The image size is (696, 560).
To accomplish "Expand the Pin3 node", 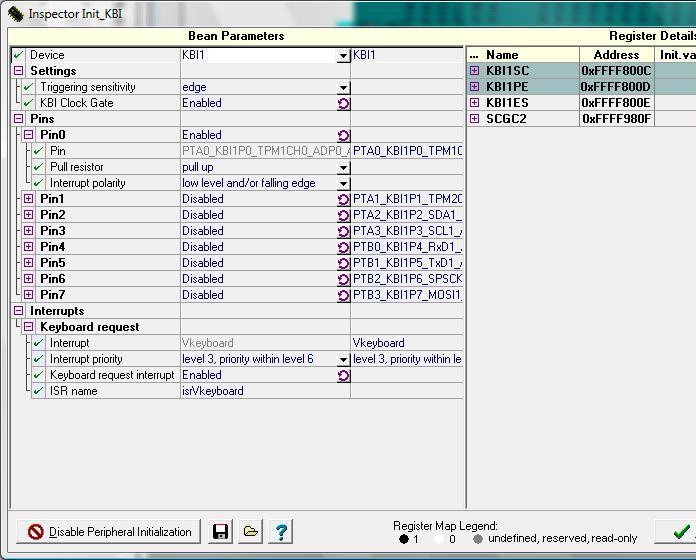I will 28,230.
